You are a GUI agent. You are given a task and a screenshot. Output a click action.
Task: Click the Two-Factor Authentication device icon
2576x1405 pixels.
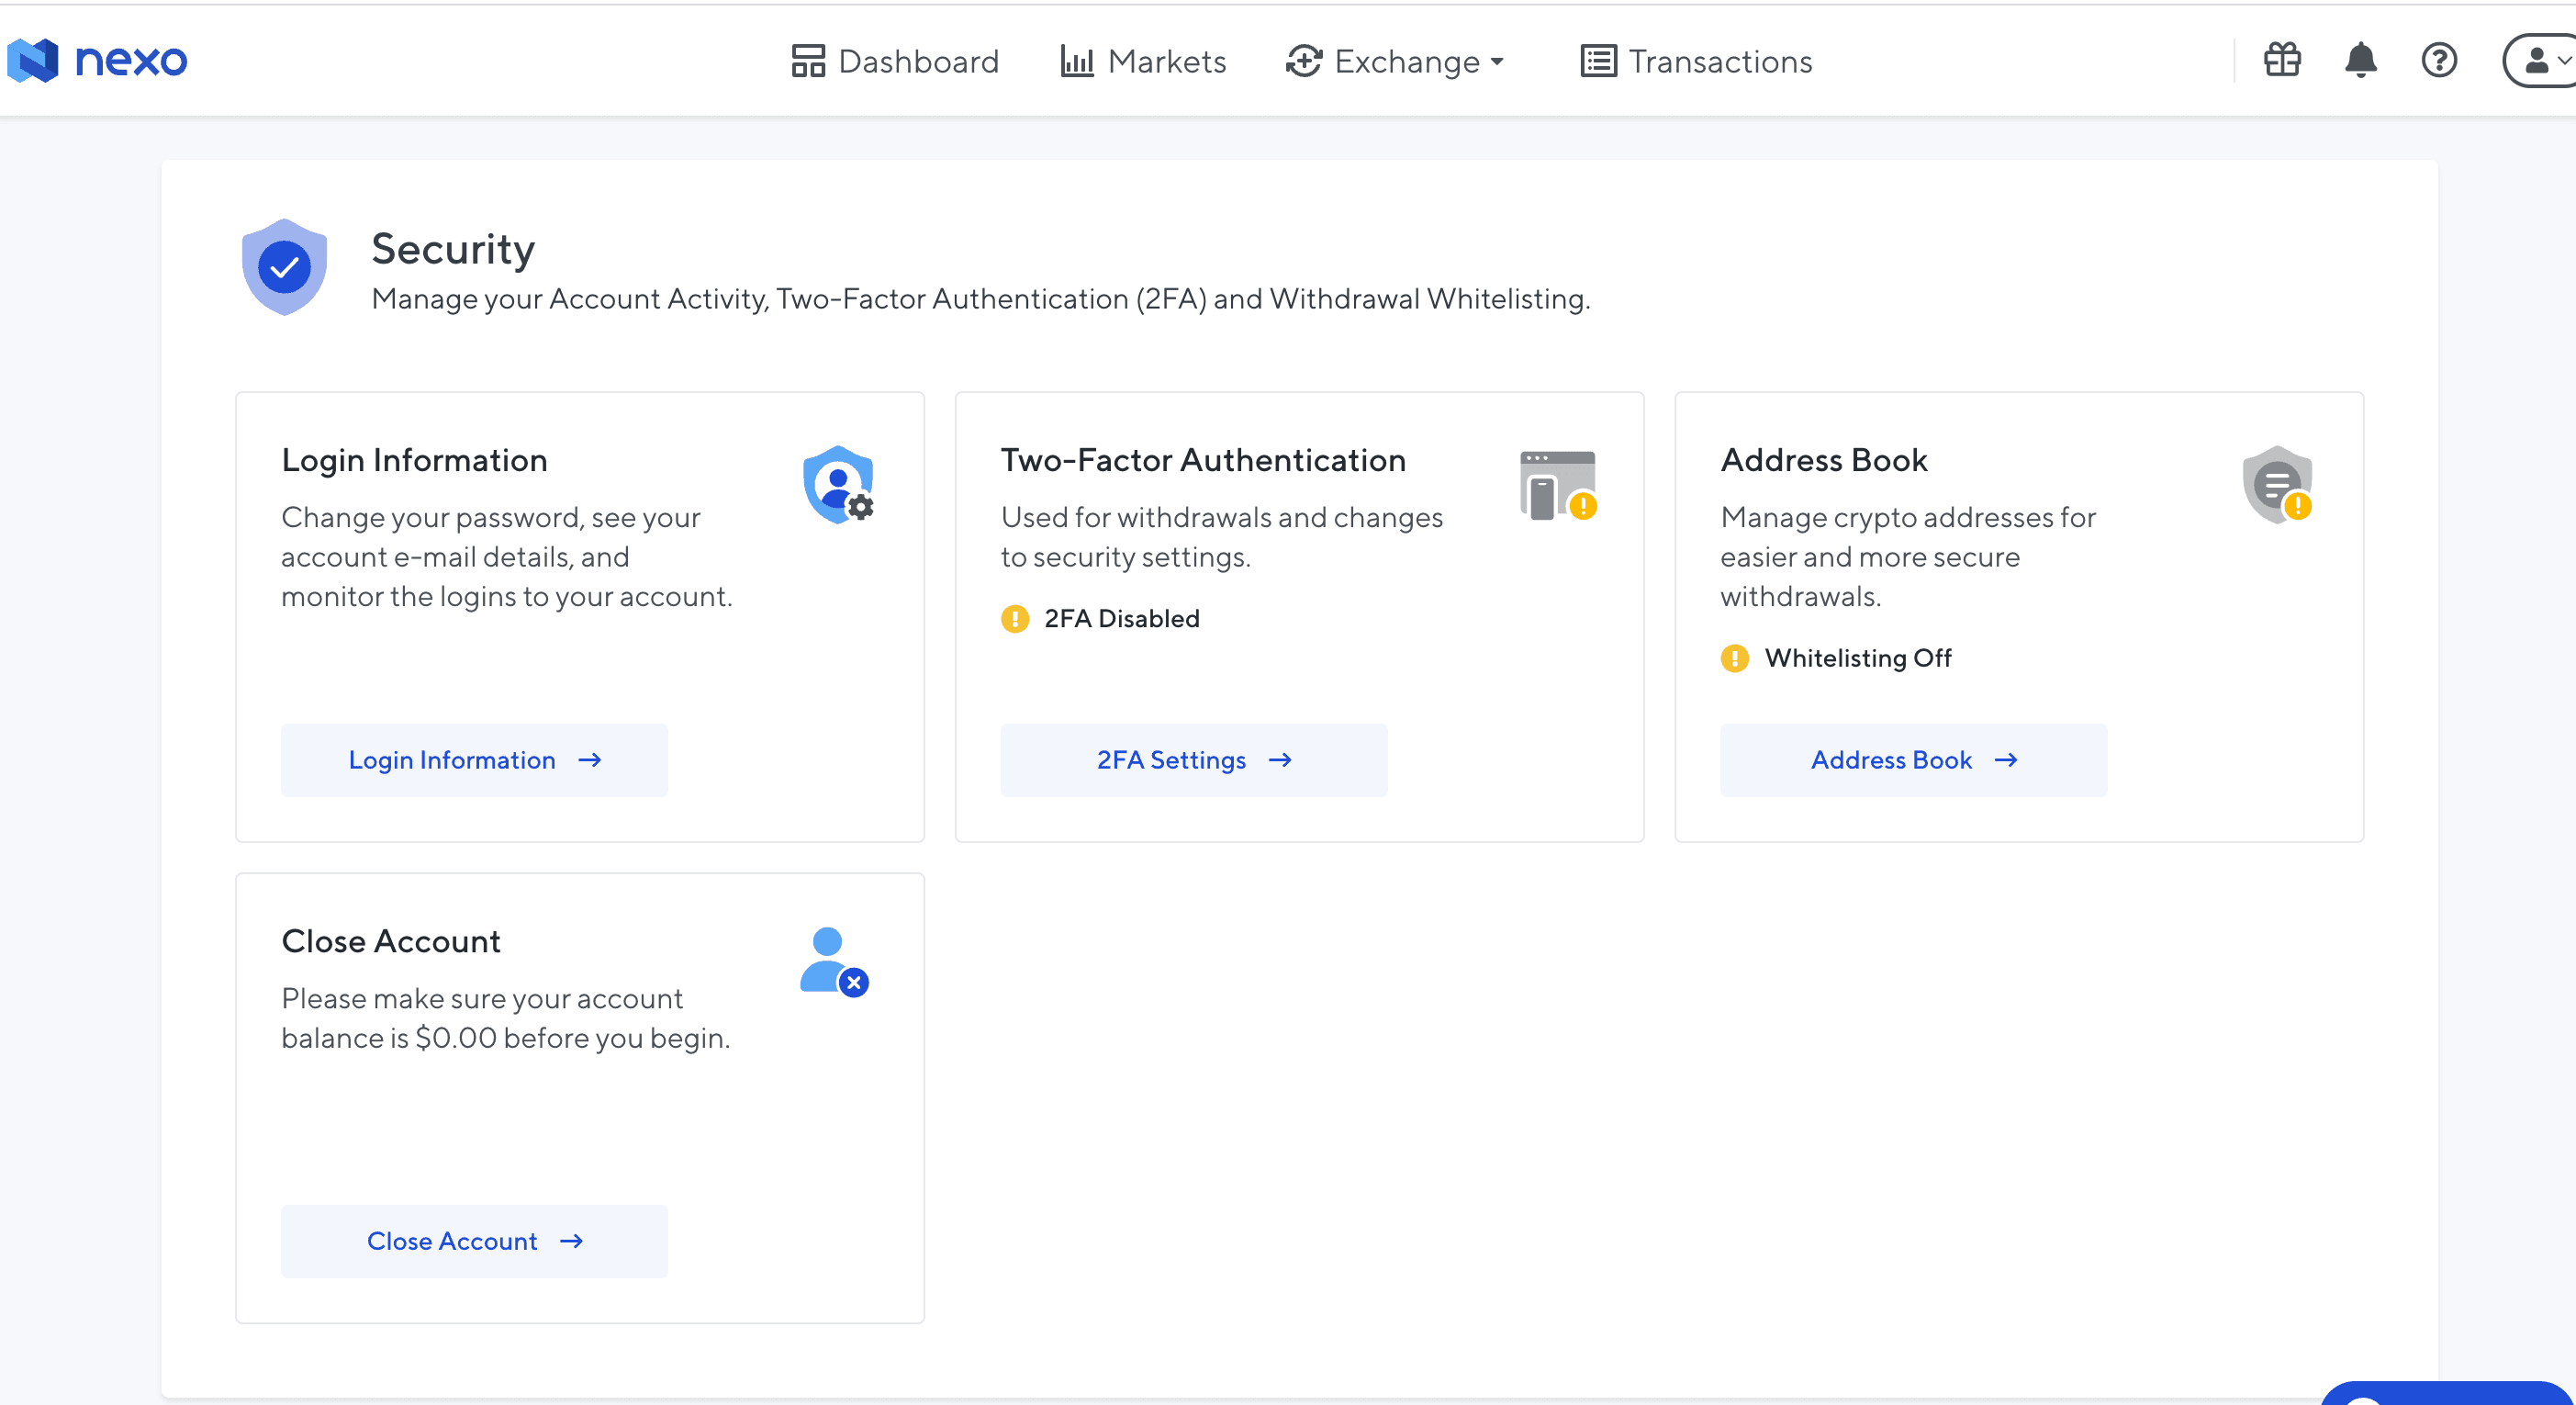click(1558, 485)
